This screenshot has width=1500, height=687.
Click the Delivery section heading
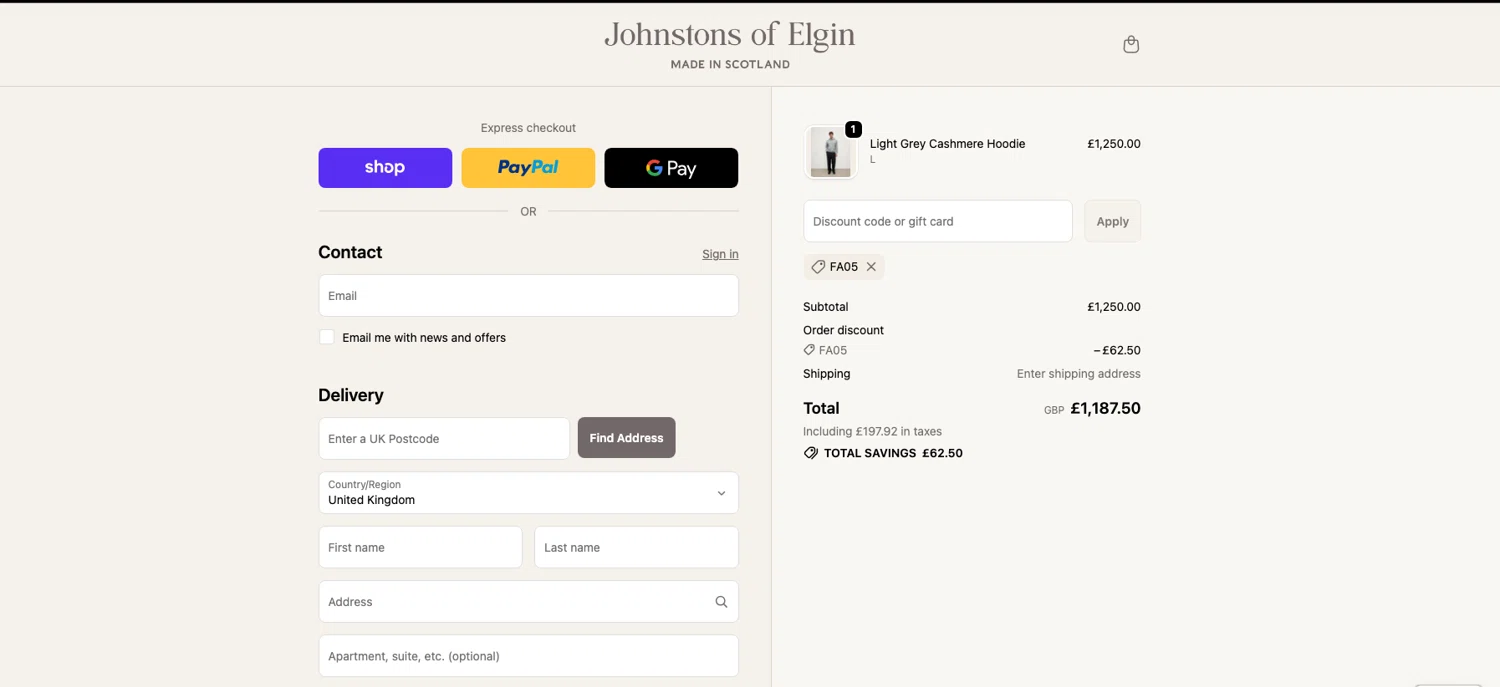pyautogui.click(x=351, y=395)
